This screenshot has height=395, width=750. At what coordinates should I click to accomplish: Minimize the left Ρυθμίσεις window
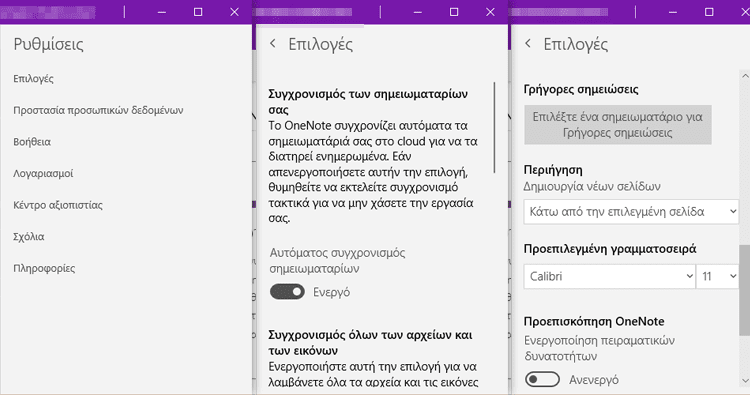coord(162,12)
